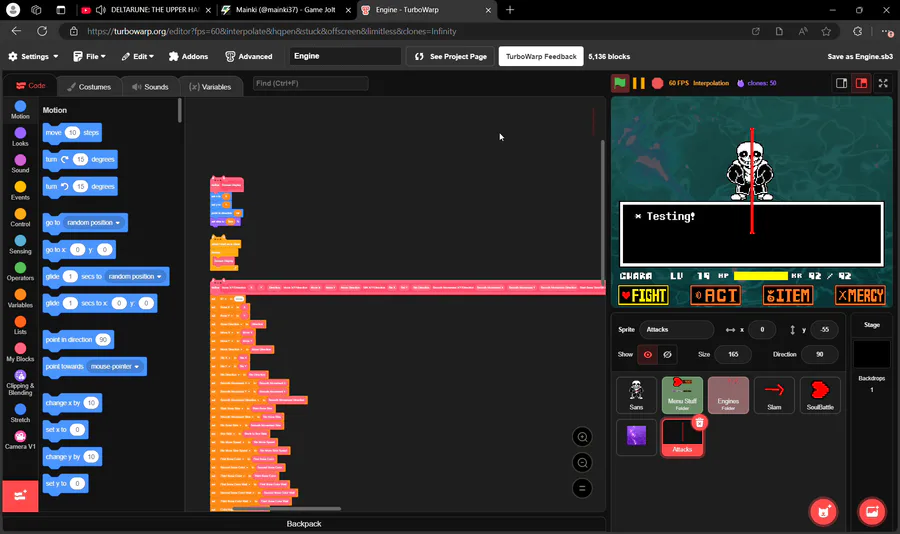Image resolution: width=900 pixels, height=534 pixels.
Task: Open the Menu Stuff folder
Action: [x=682, y=395]
